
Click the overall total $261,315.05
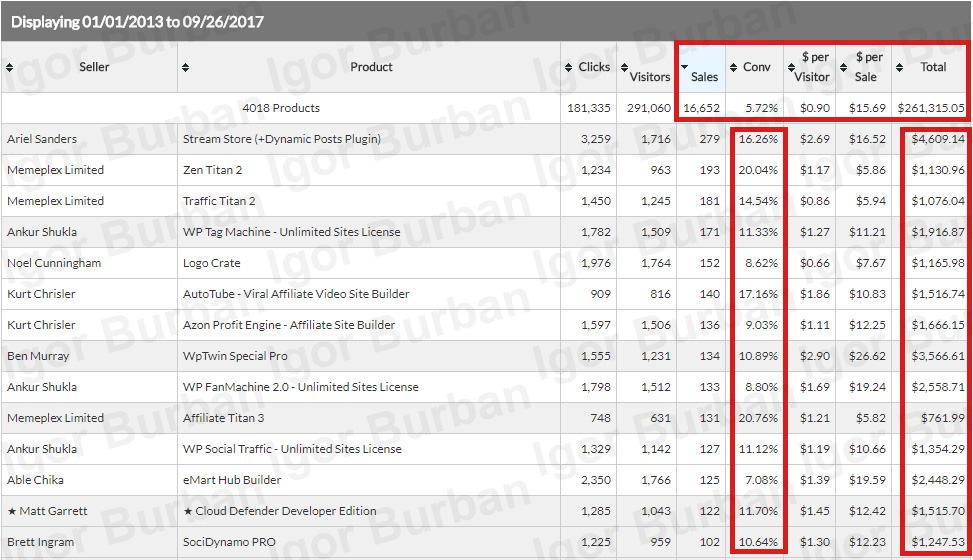tap(931, 108)
